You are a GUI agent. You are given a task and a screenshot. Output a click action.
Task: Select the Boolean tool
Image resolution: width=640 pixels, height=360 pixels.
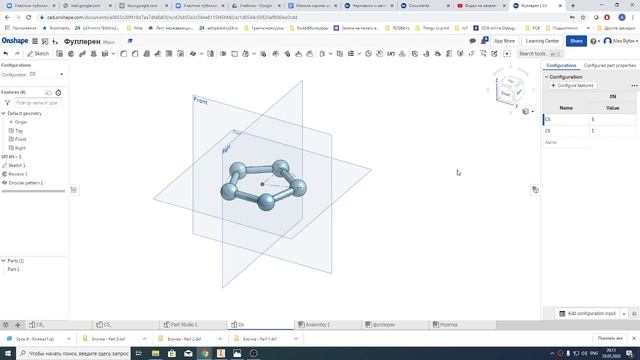tap(223, 53)
